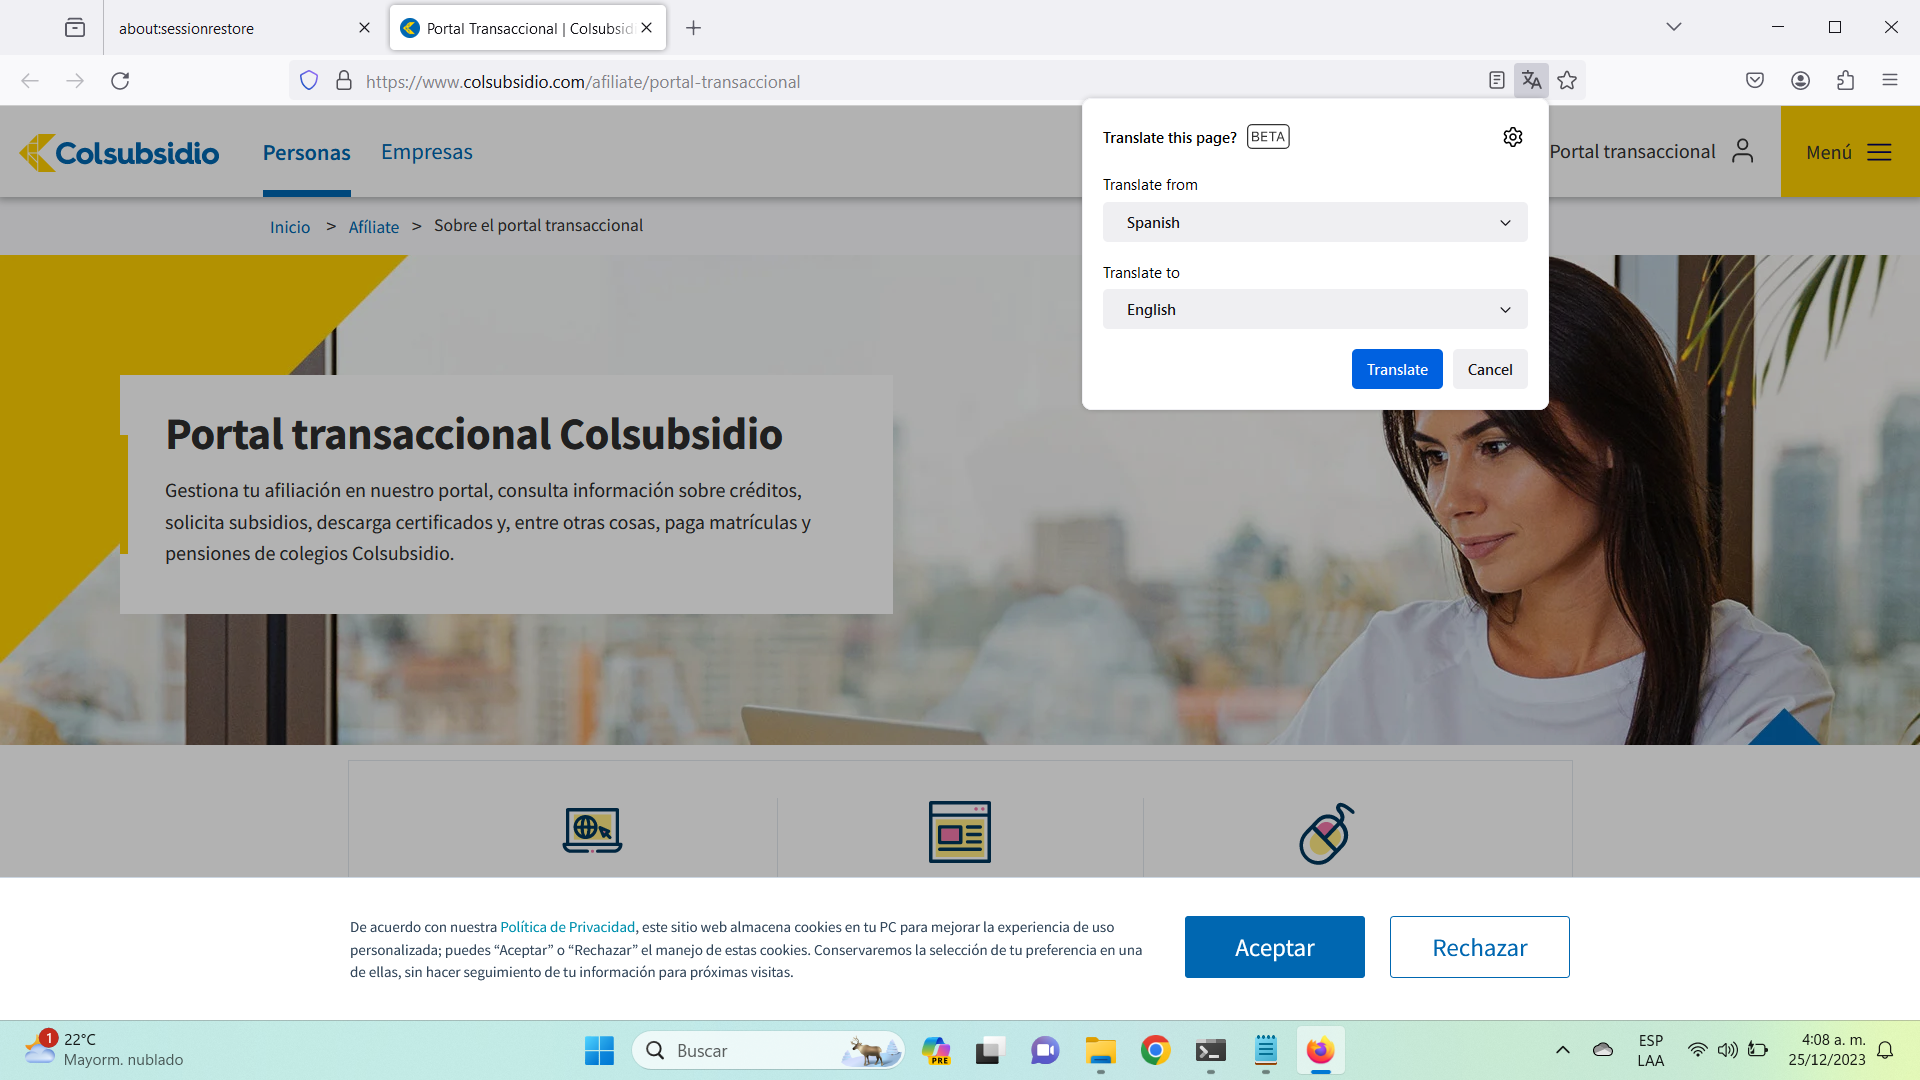The image size is (1920, 1080).
Task: Click the Save to Pocket icon
Action: click(1754, 81)
